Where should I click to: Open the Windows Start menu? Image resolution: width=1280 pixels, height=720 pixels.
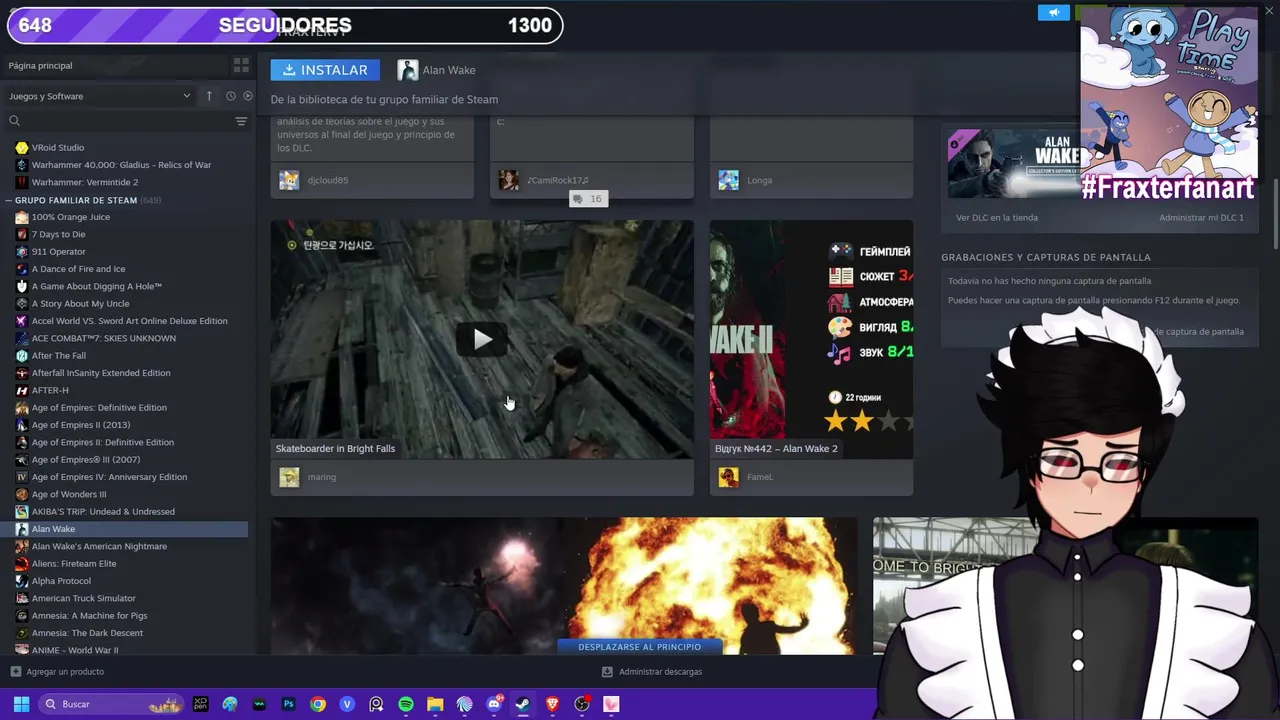click(21, 704)
